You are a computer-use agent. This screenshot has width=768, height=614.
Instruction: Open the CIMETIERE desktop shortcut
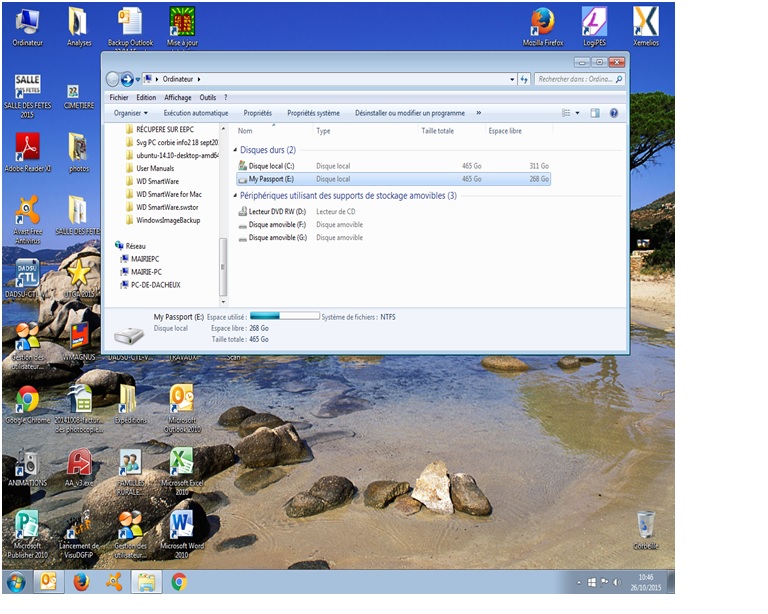[79, 96]
